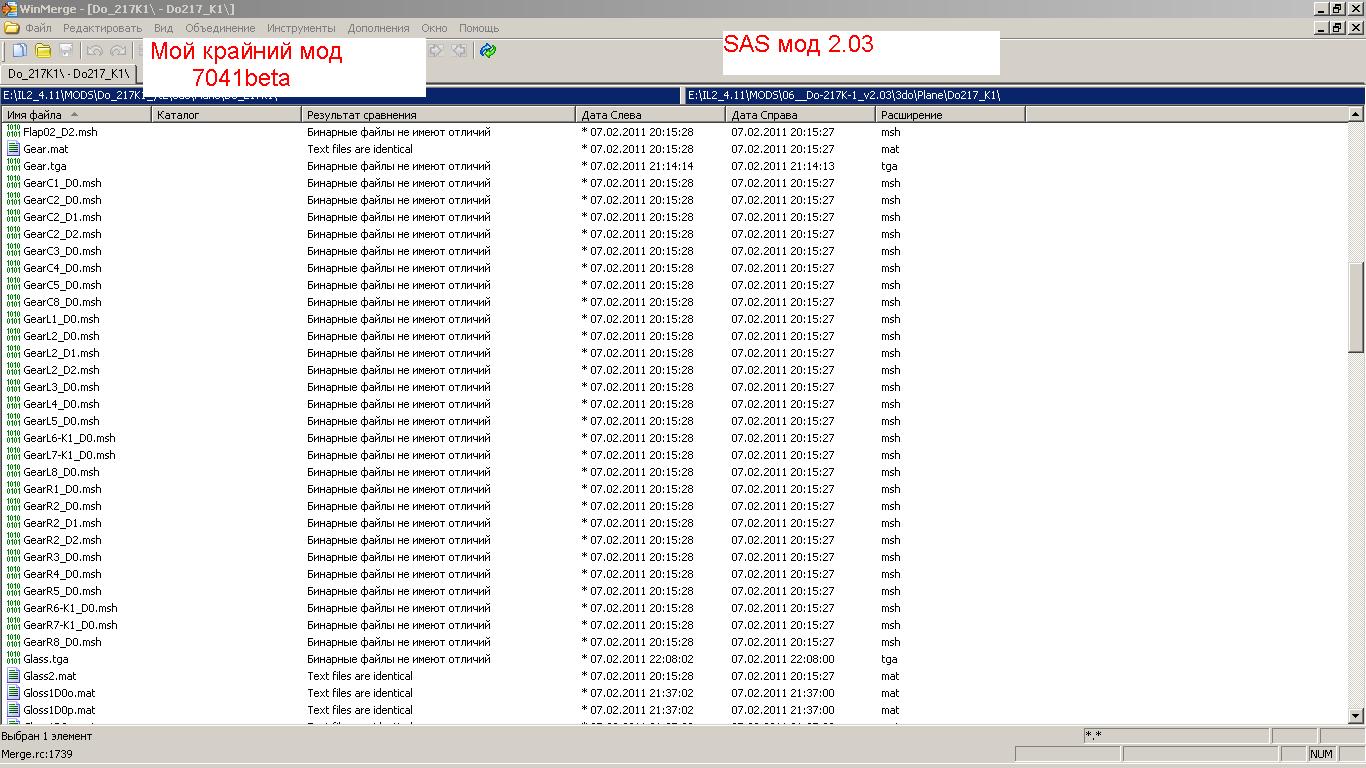The image size is (1366, 768).
Task: Click the NUM indicator in status bar
Action: pyautogui.click(x=1321, y=754)
